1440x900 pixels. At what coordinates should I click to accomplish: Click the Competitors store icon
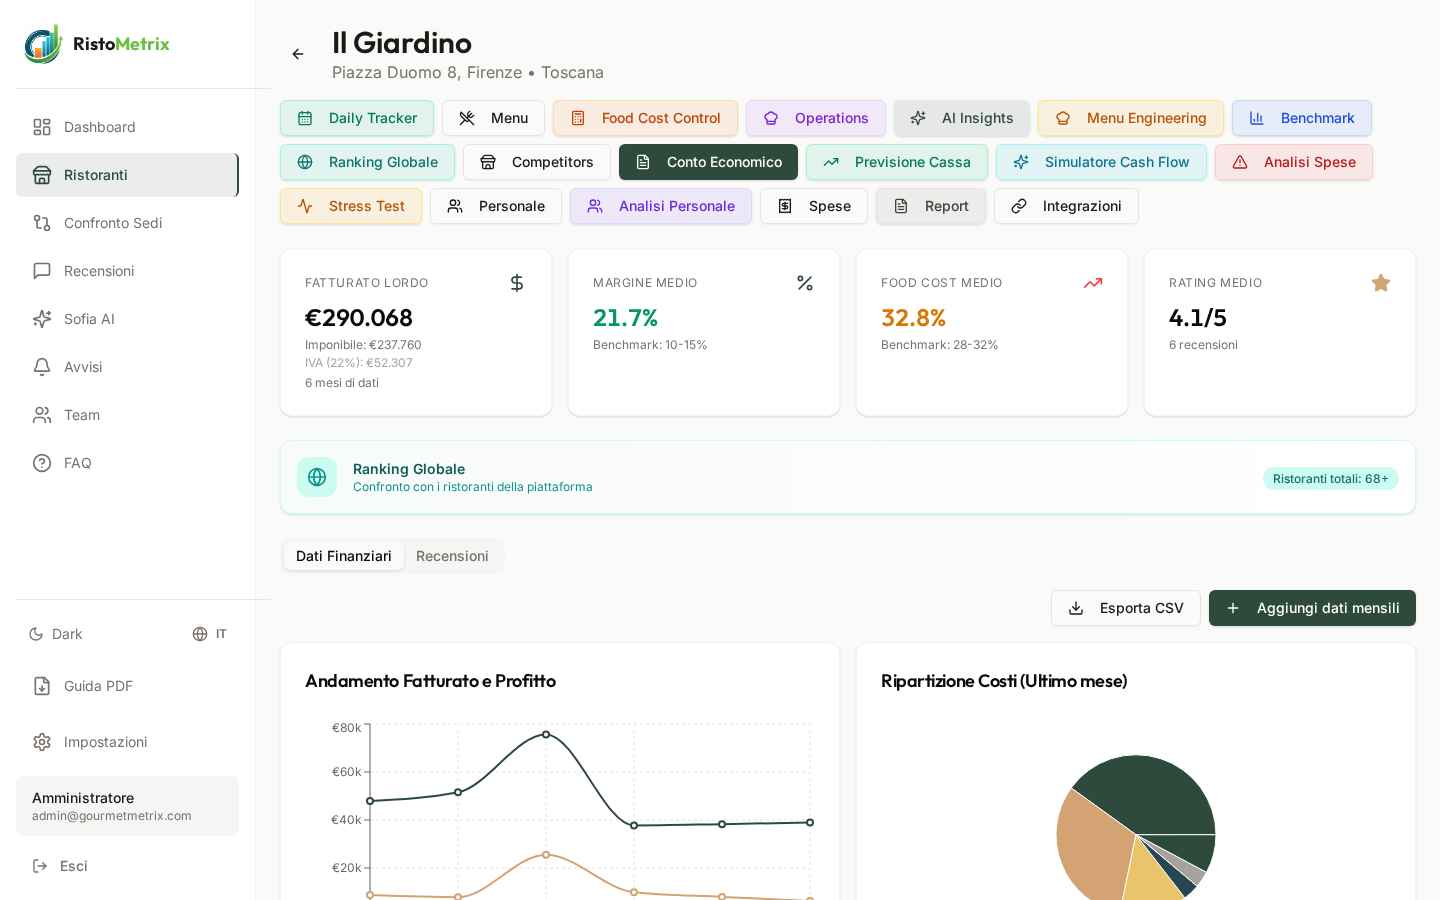(x=488, y=162)
